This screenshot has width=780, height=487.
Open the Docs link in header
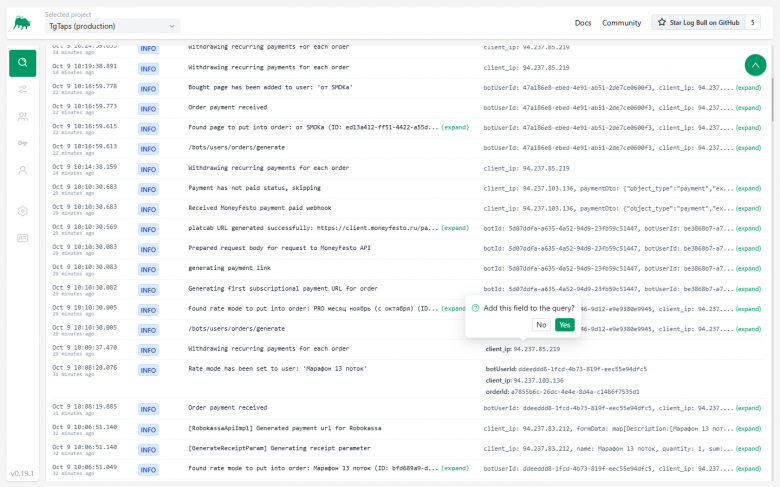tap(583, 22)
